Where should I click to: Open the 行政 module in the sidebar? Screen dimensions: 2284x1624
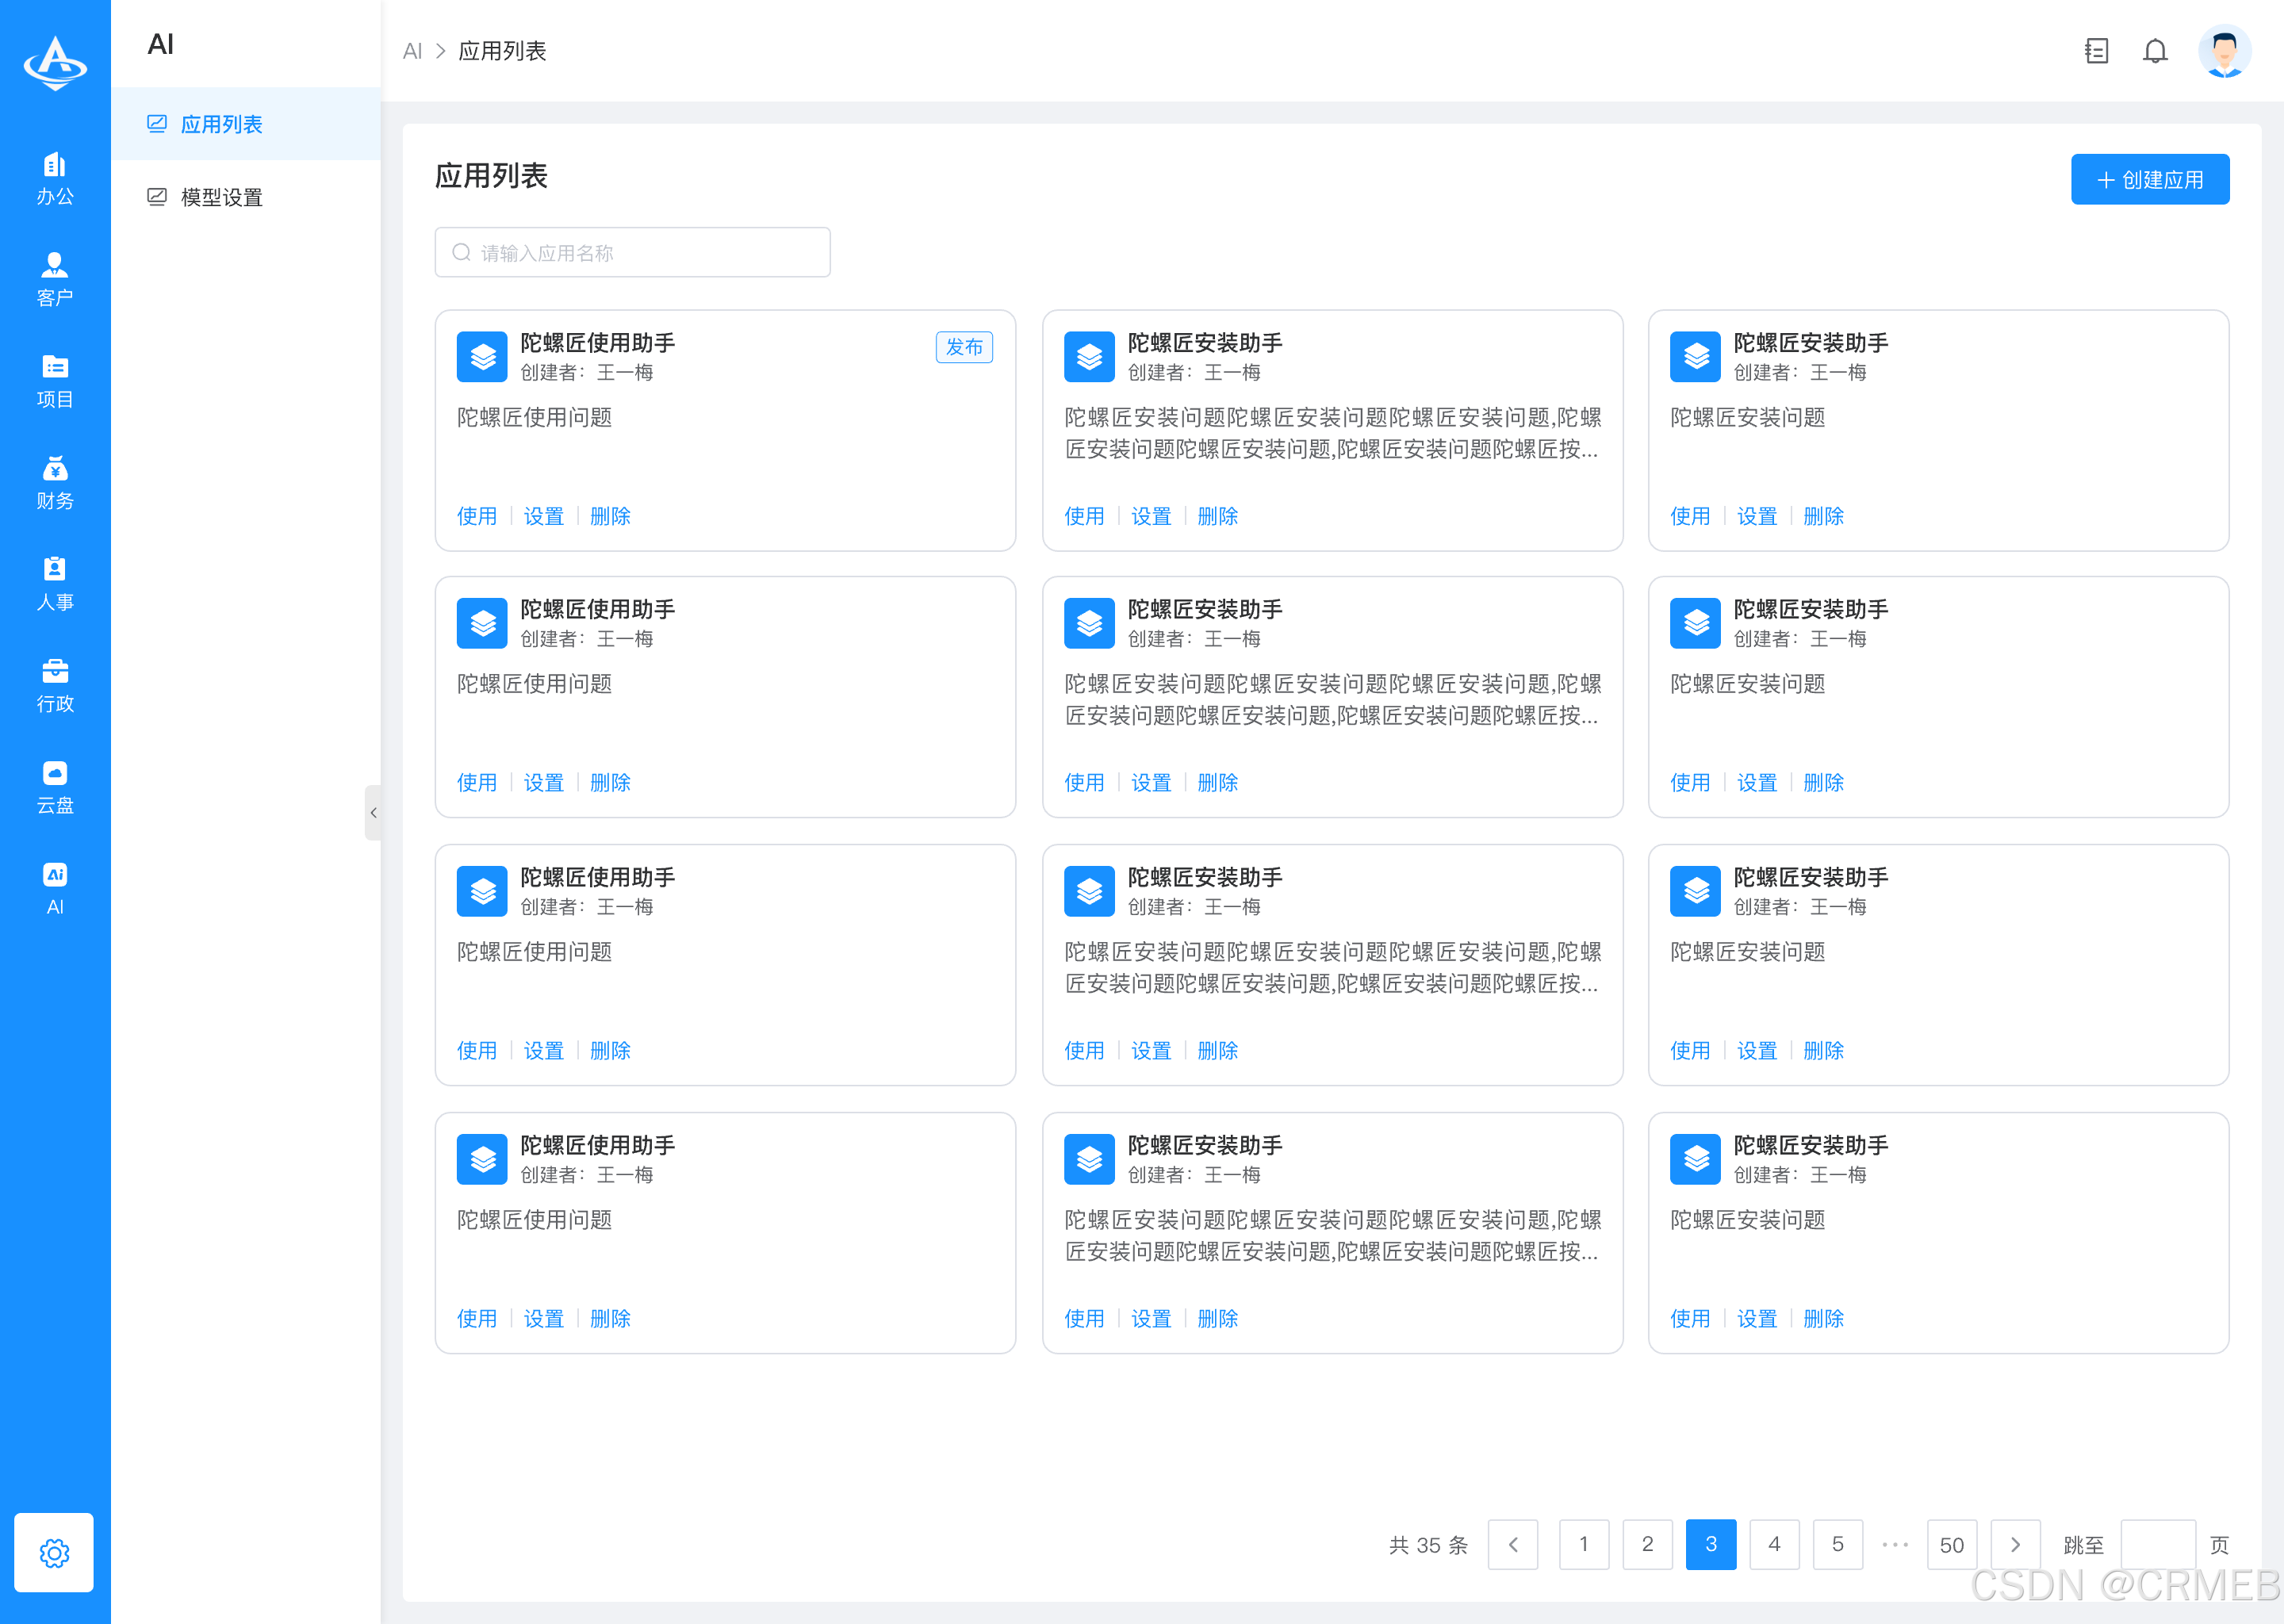coord(54,686)
